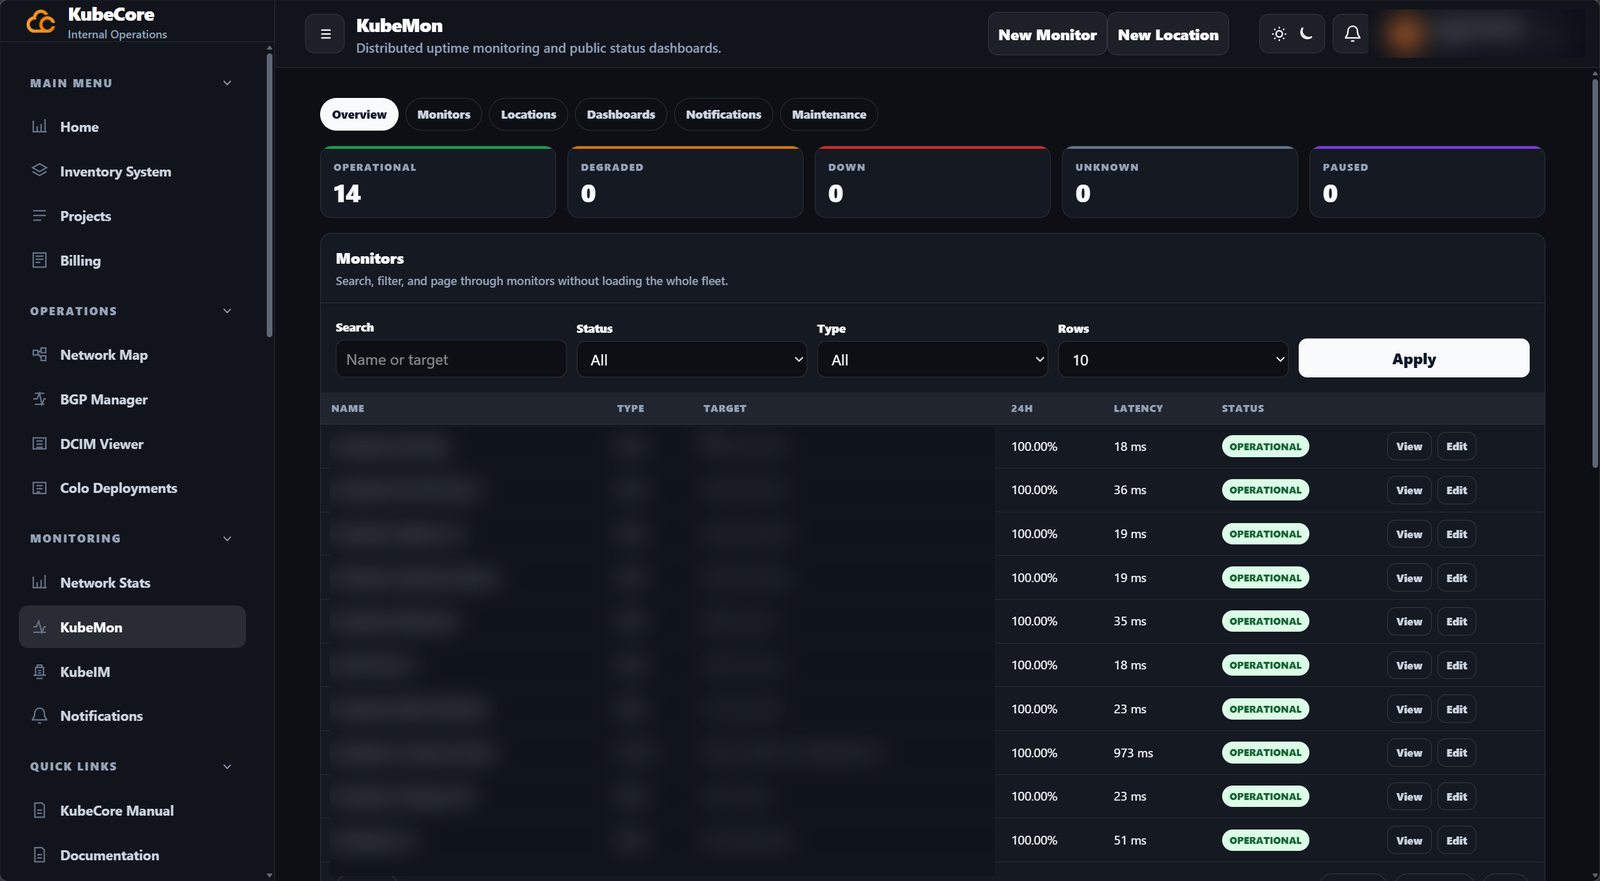Click the BGP Manager icon
The height and width of the screenshot is (881, 1600).
pyautogui.click(x=40, y=399)
